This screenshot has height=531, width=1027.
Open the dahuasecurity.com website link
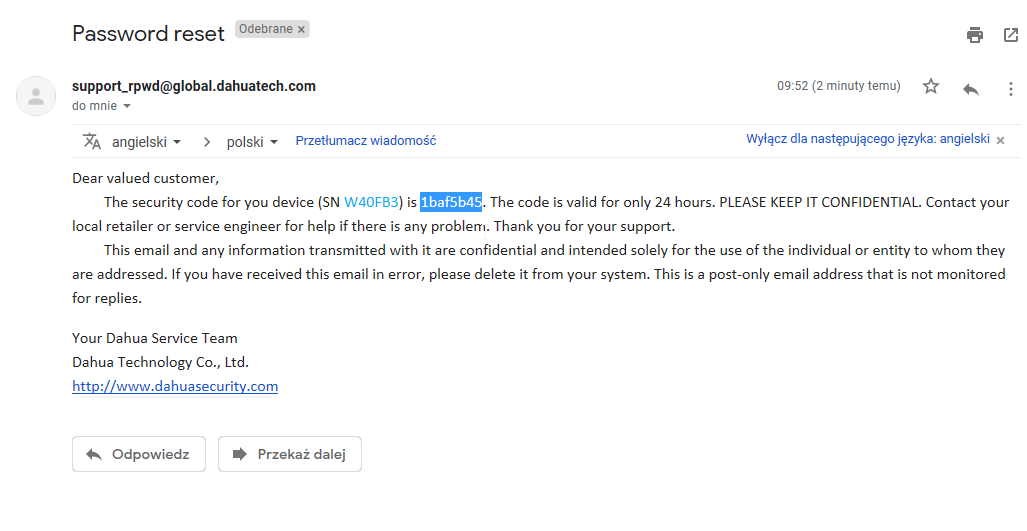point(175,386)
